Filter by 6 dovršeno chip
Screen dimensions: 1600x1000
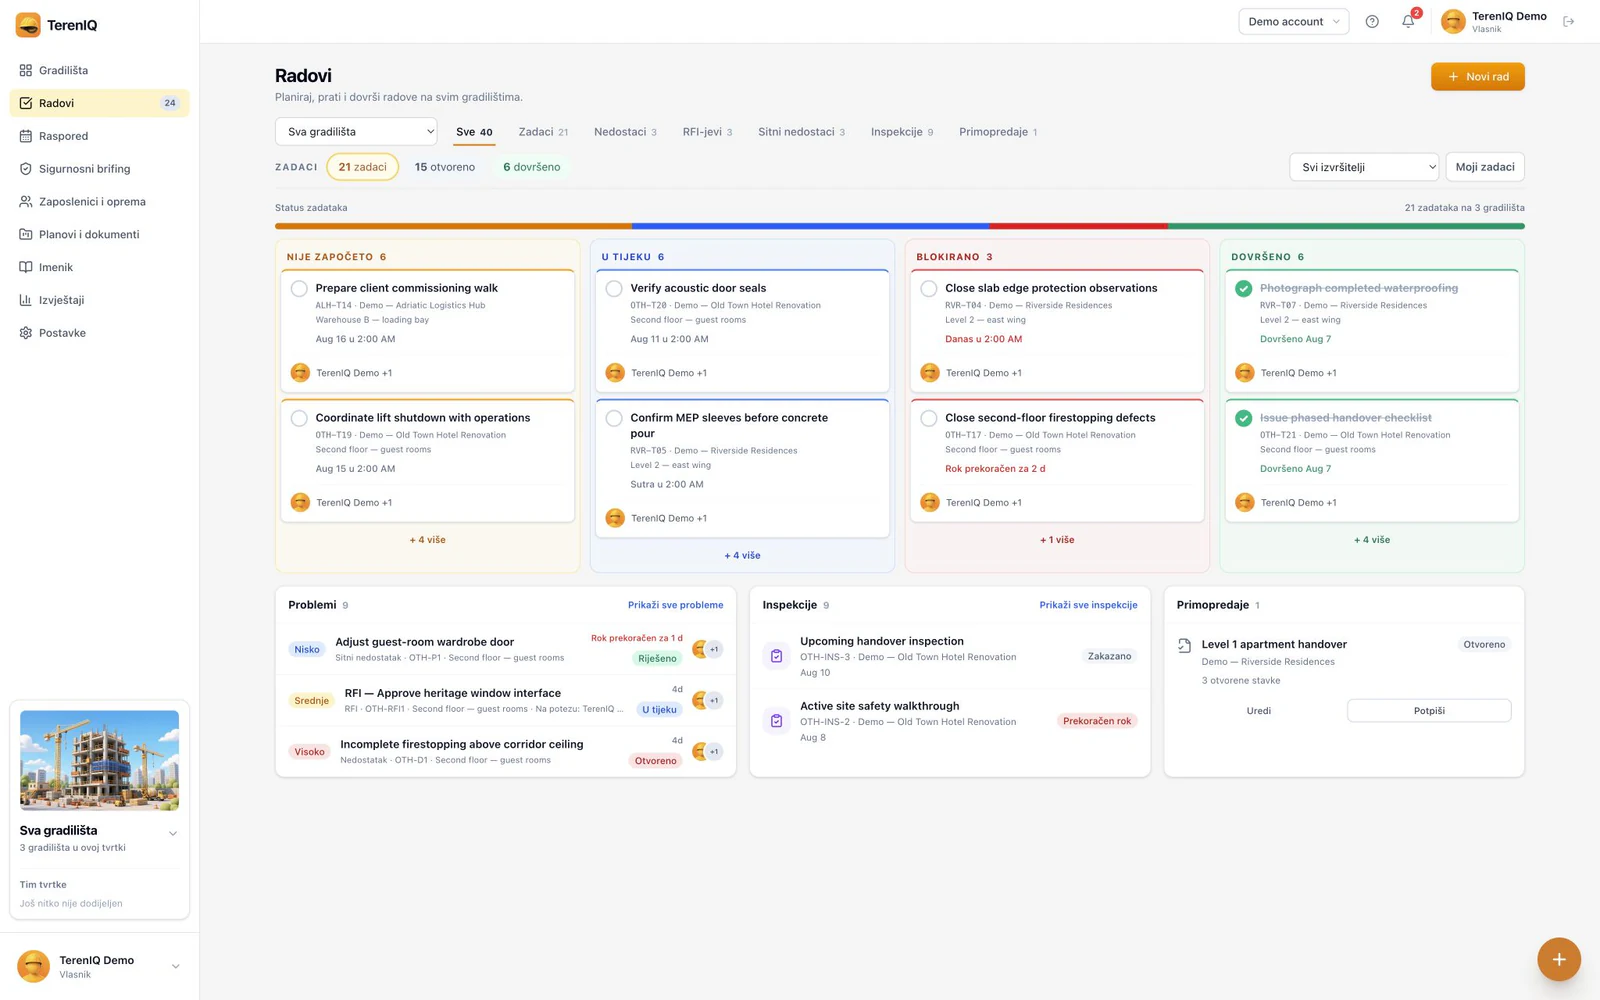coord(531,167)
